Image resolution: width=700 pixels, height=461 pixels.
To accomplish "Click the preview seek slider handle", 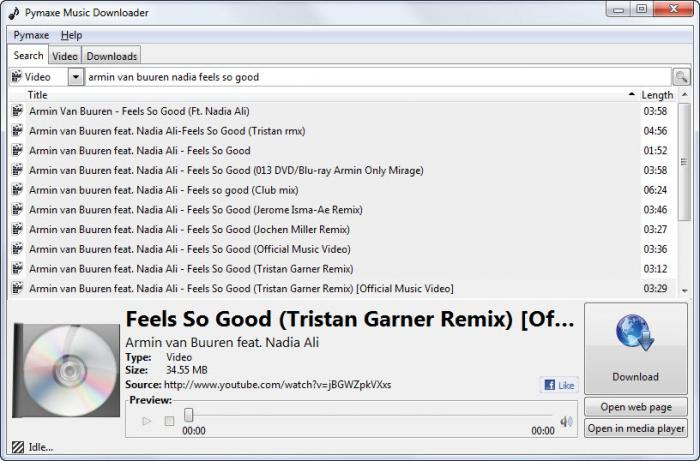I will tap(189, 415).
